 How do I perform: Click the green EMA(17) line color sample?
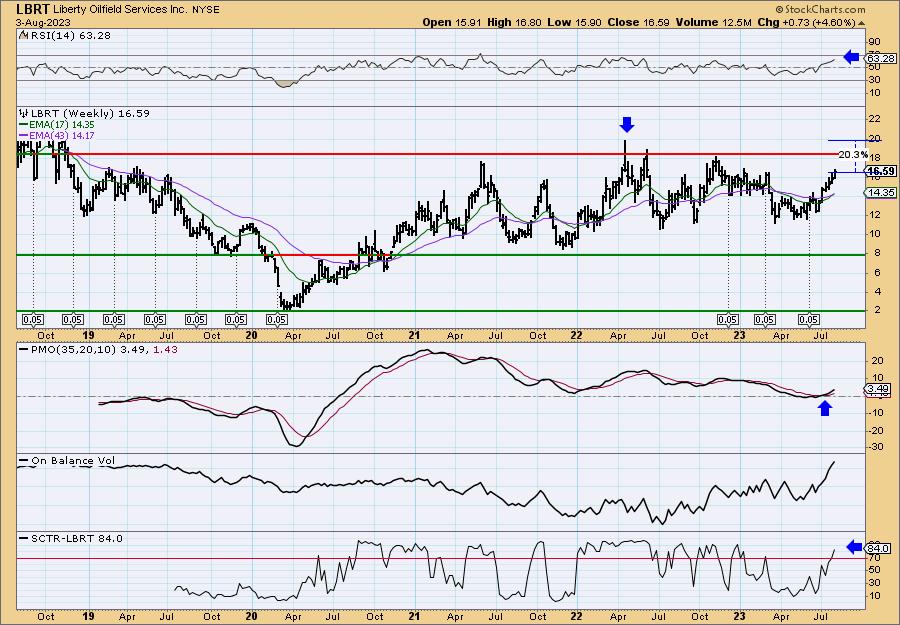click(23, 125)
